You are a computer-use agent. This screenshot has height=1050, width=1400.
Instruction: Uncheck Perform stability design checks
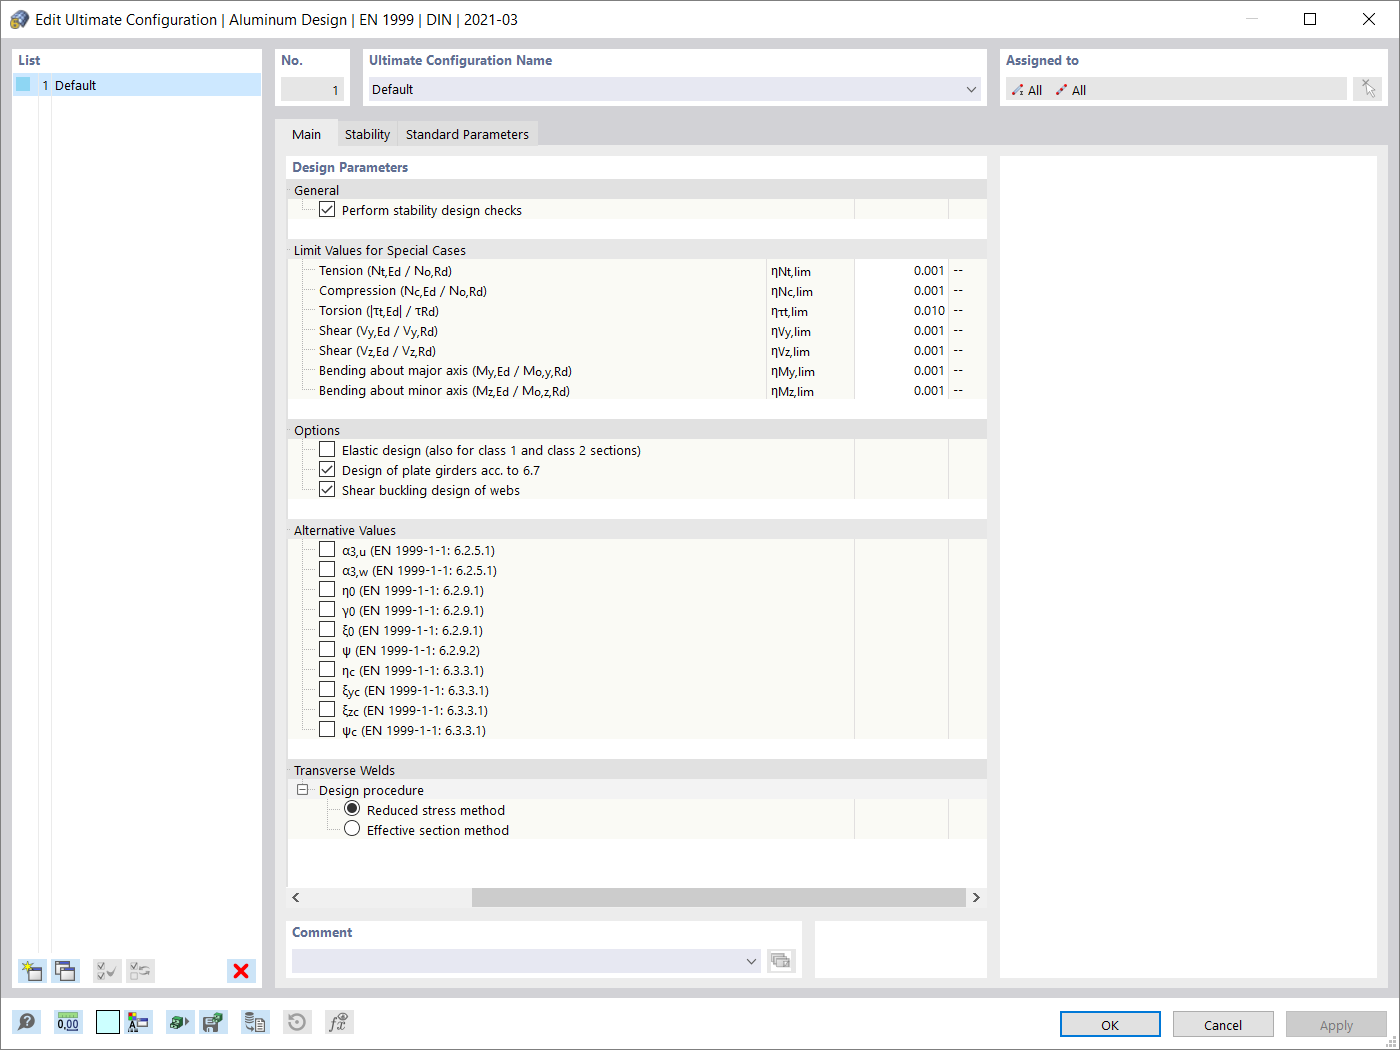click(327, 209)
